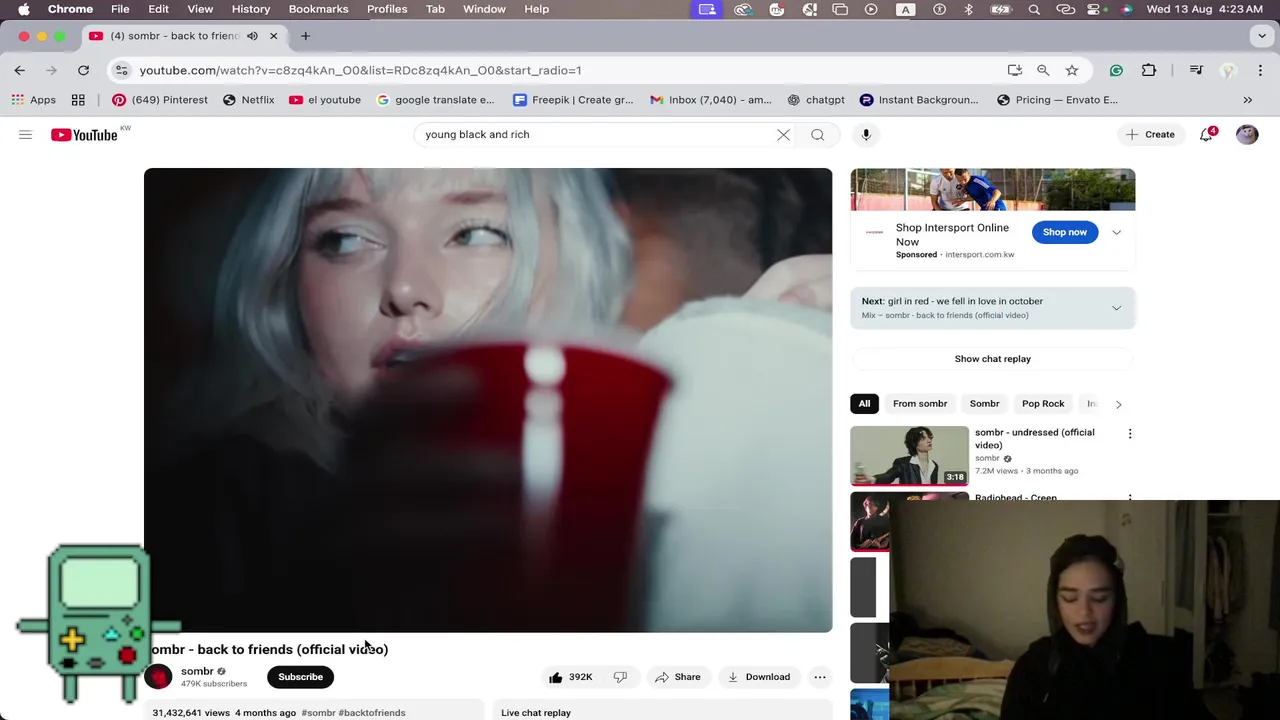Viewport: 1280px width, 720px height.
Task: Click the video player to pause
Action: [x=488, y=400]
